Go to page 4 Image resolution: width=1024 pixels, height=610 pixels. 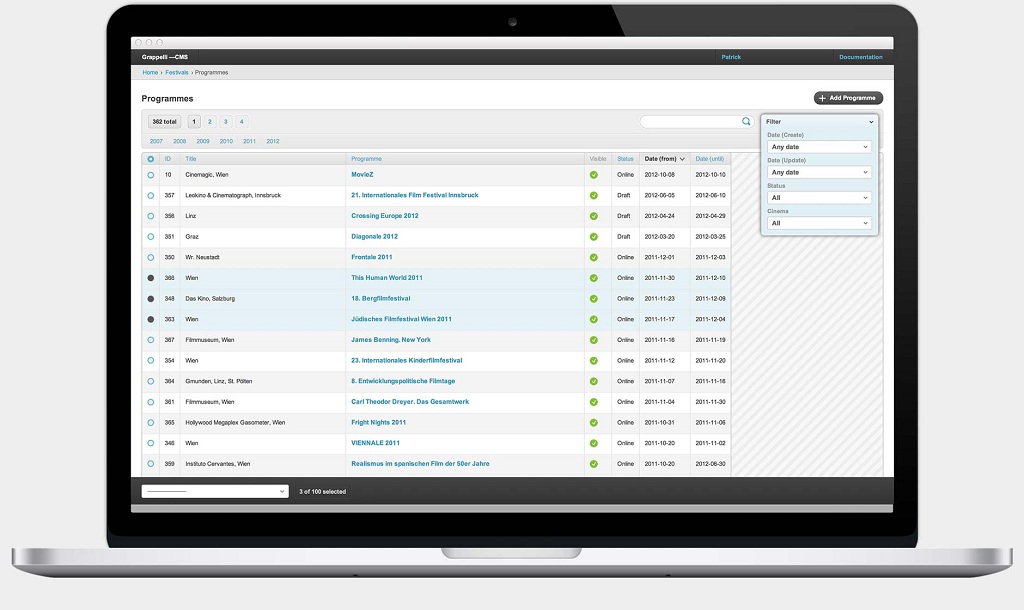(x=242, y=121)
